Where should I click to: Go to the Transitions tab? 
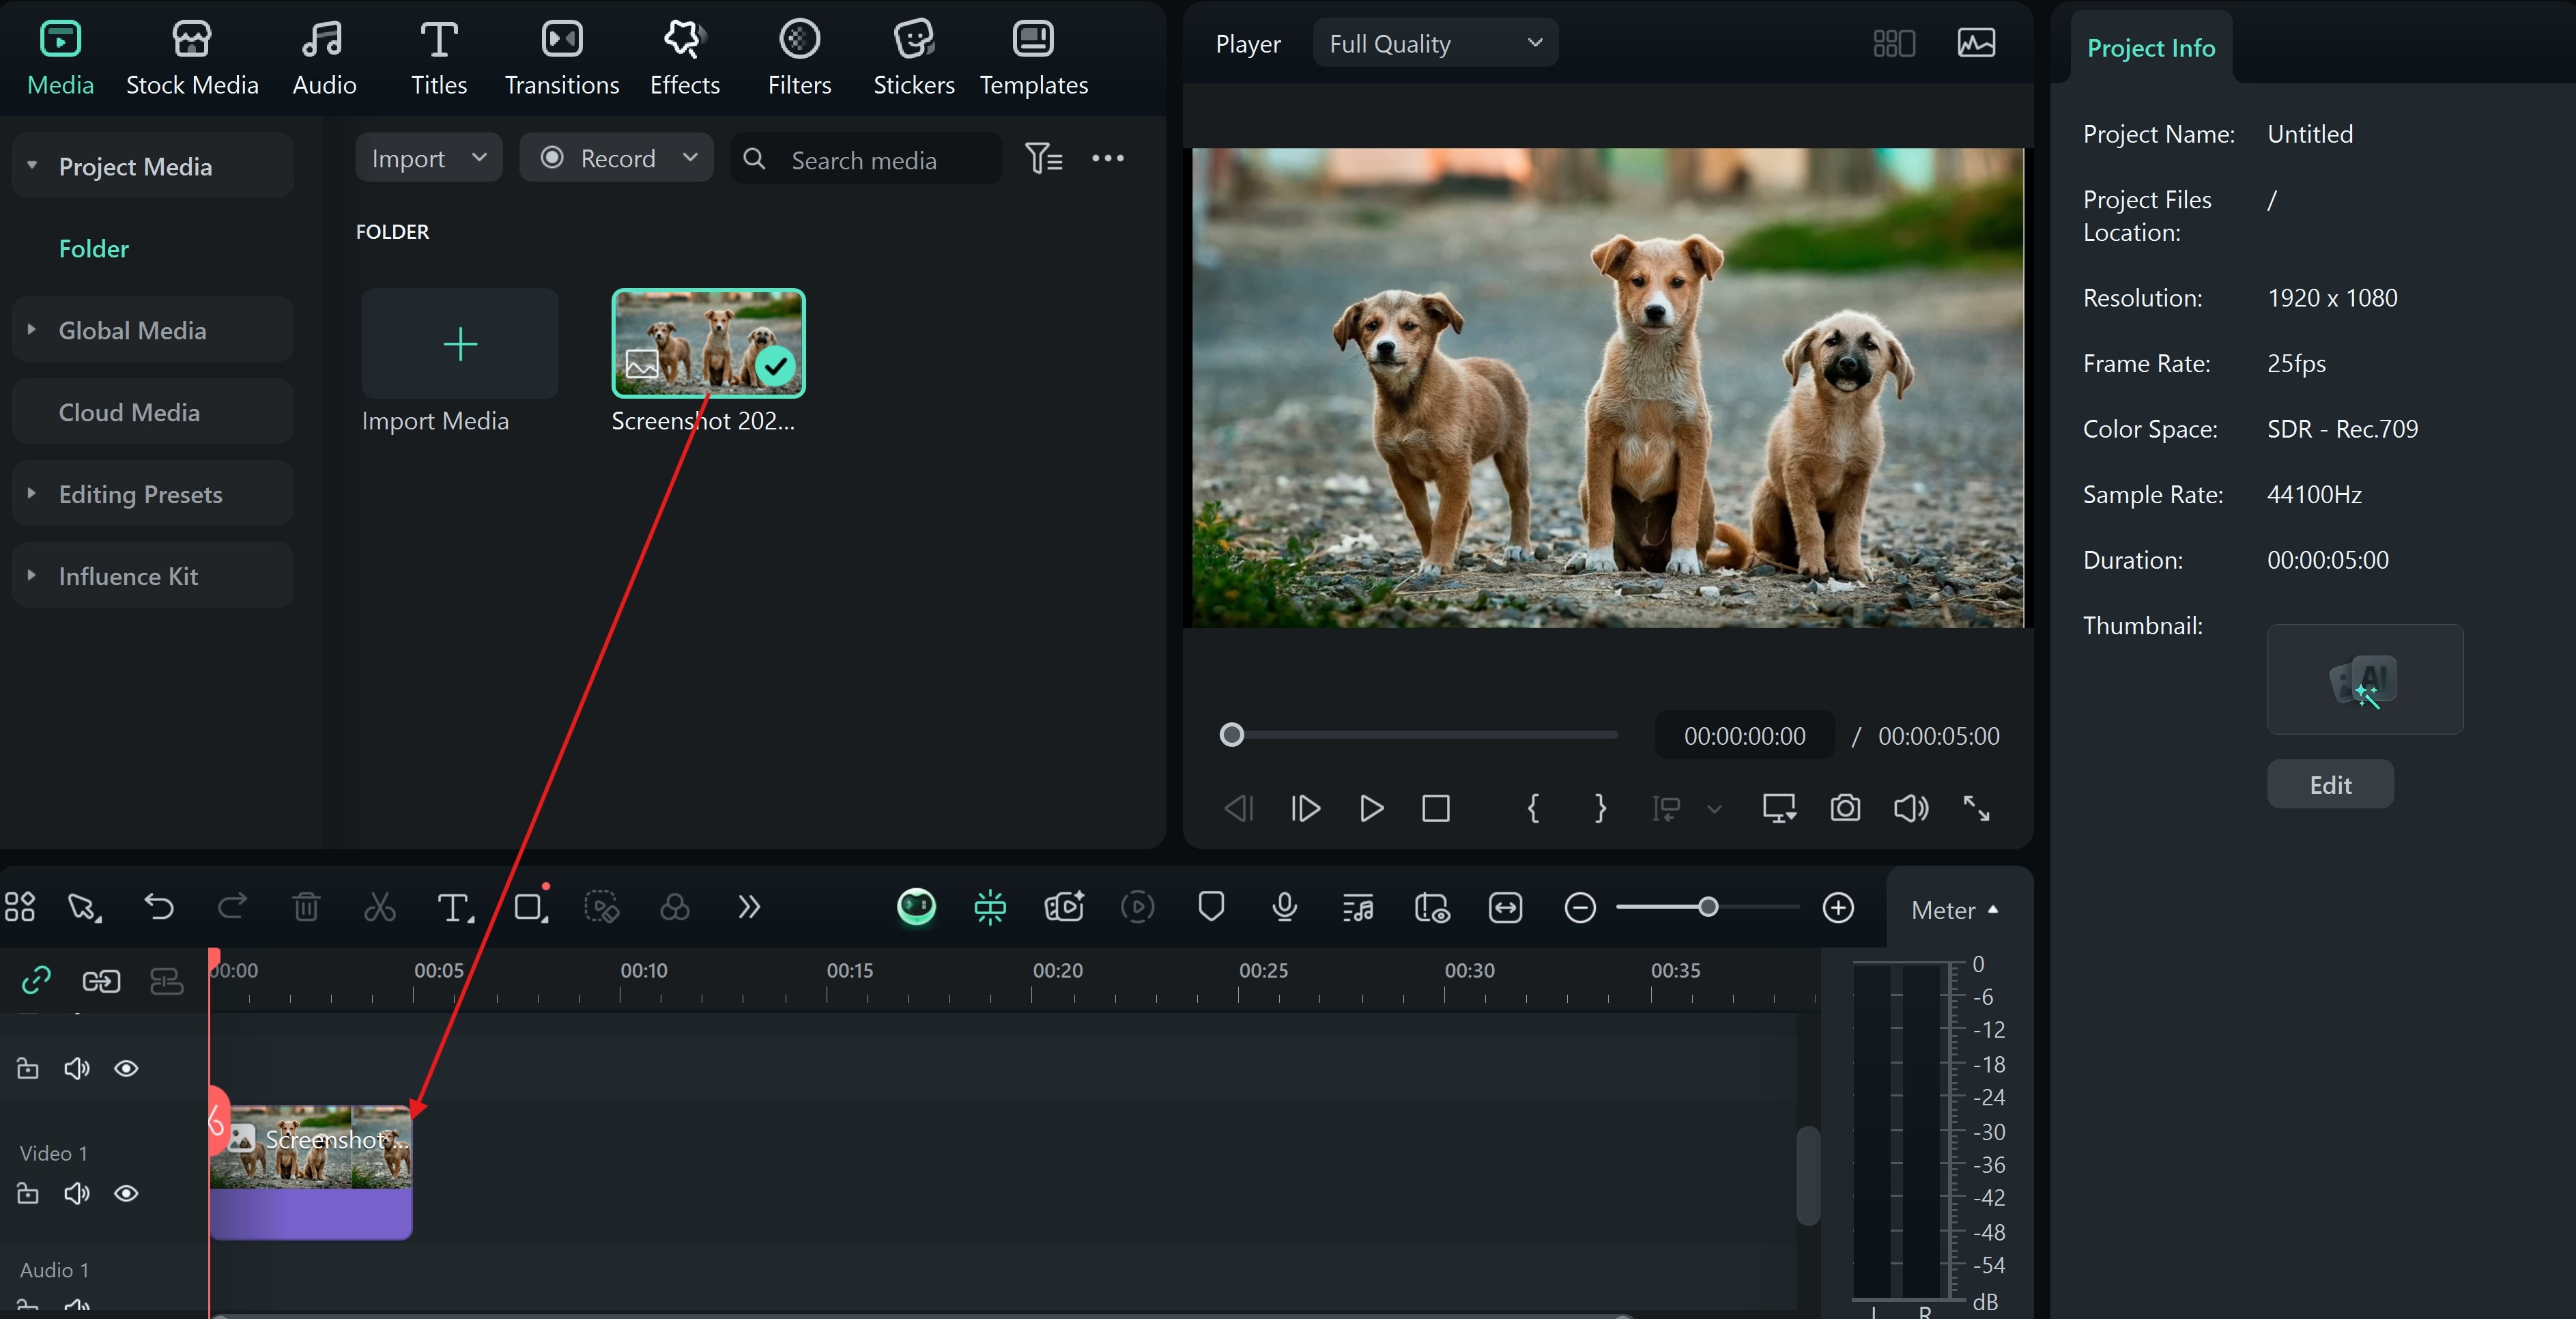coord(562,58)
